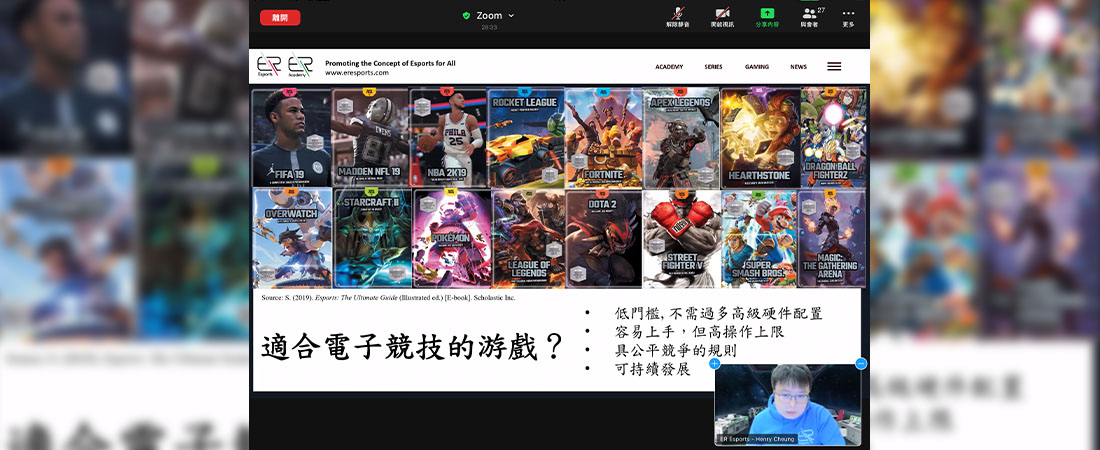Click the meeting timer under Zoom title
The width and height of the screenshot is (1100, 450).
click(489, 27)
